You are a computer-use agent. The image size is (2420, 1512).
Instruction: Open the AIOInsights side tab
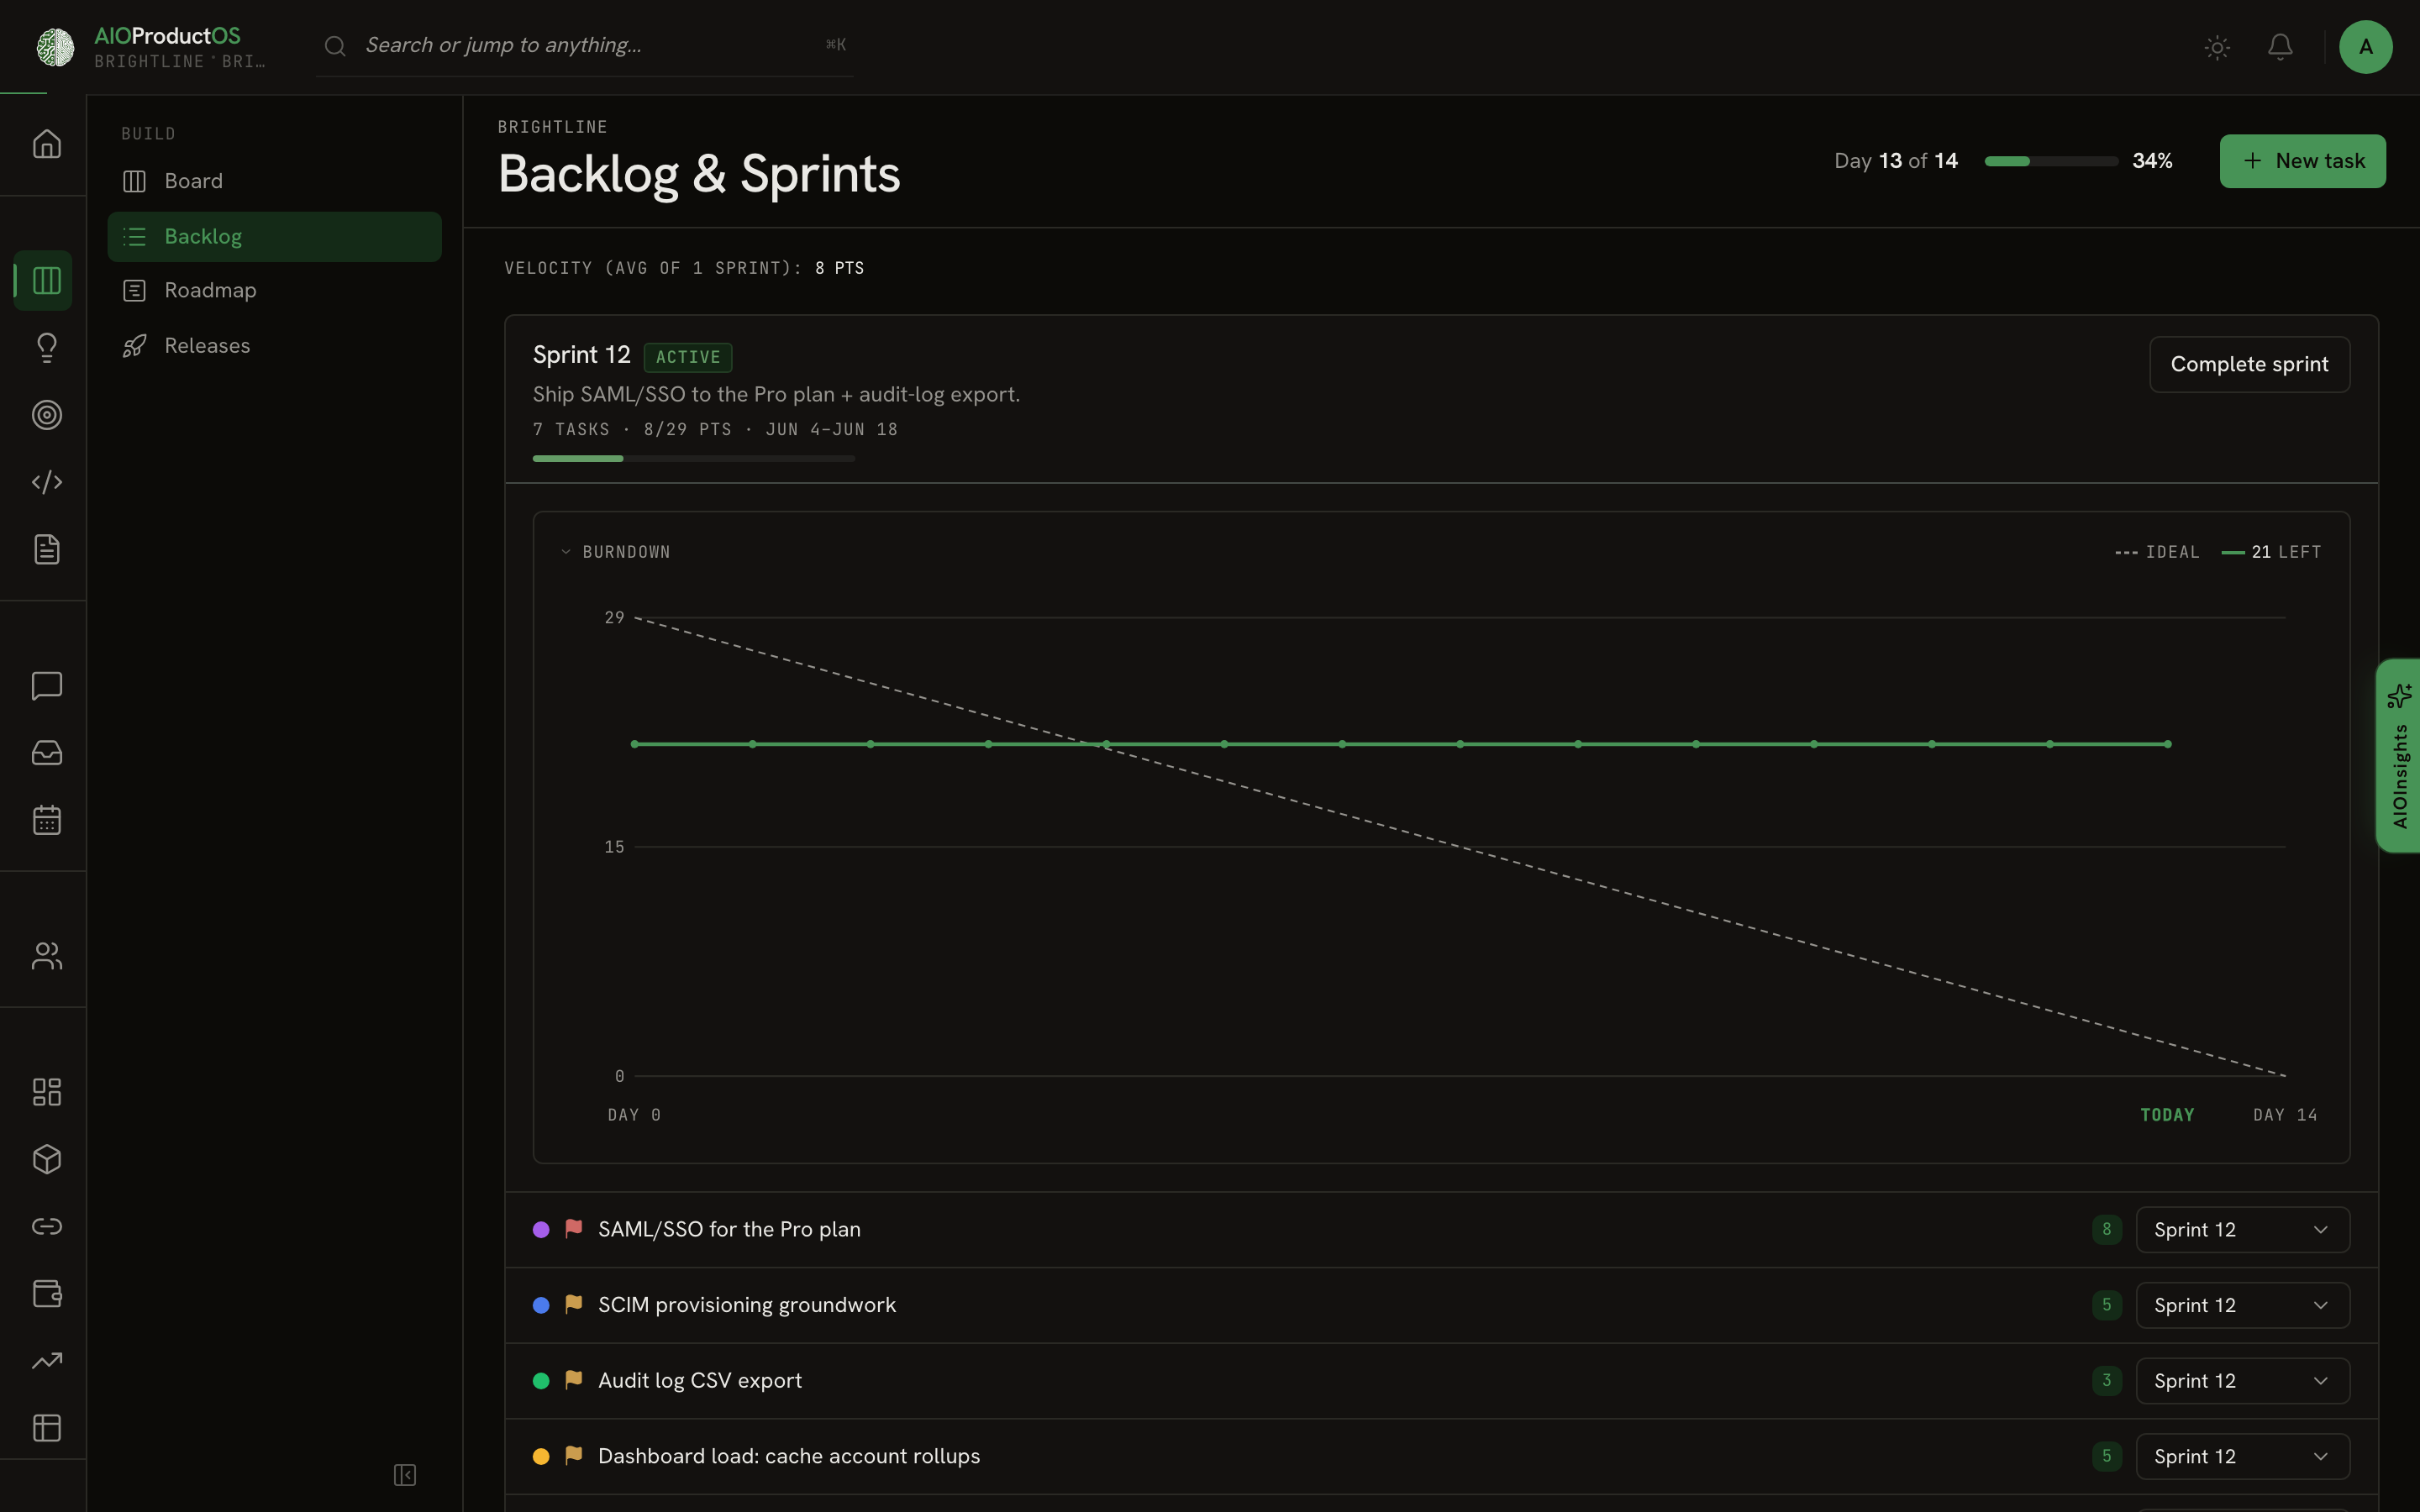(2398, 755)
